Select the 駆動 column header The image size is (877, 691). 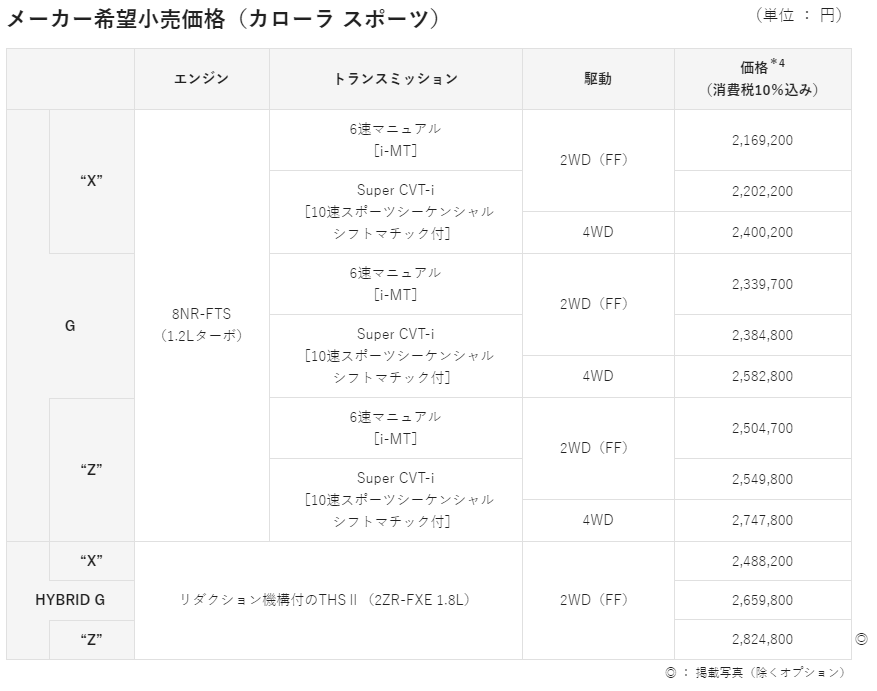coord(597,79)
